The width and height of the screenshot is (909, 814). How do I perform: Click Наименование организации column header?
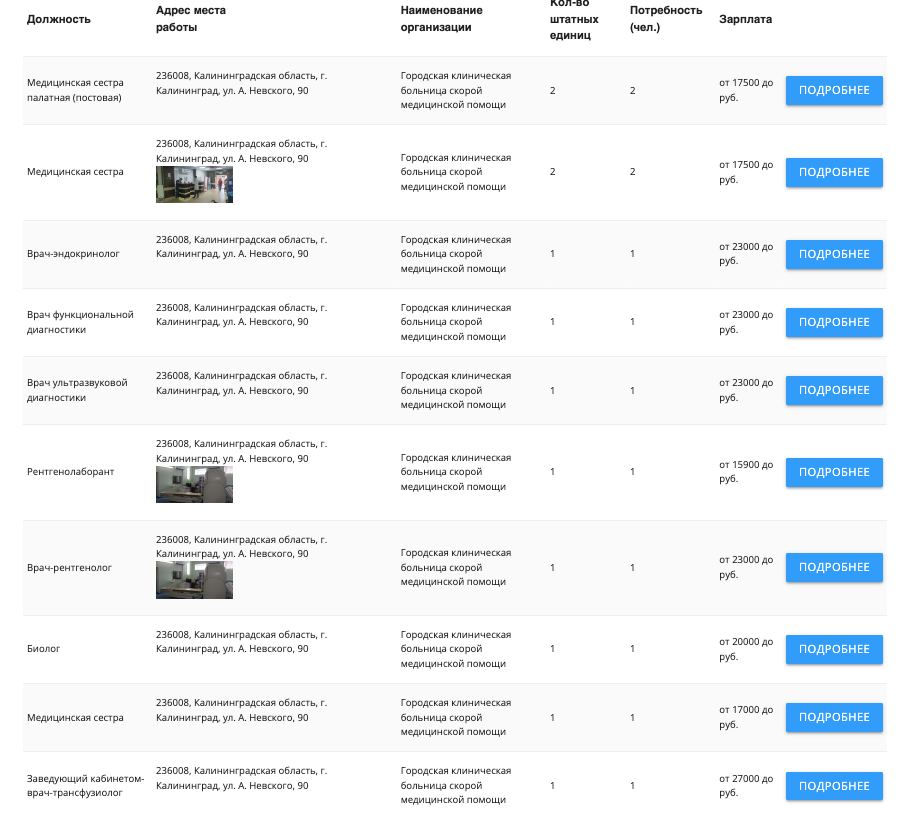441,19
